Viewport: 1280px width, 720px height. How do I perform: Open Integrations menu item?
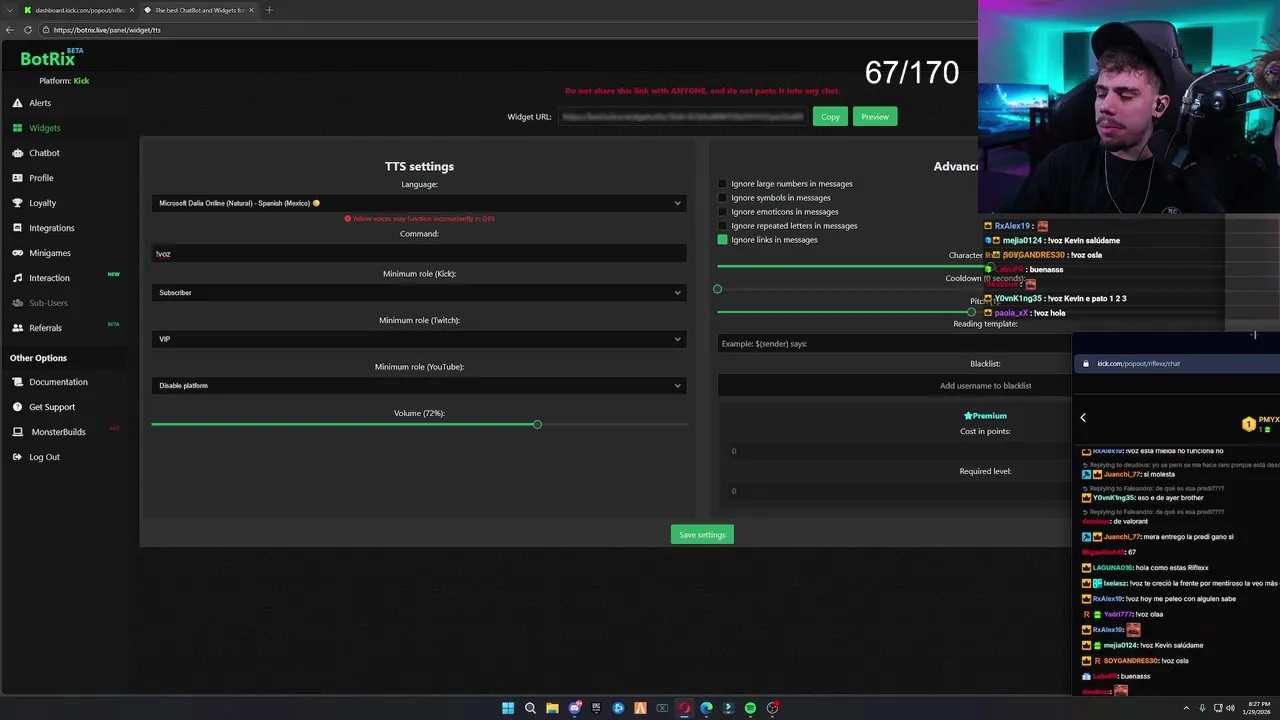point(52,228)
